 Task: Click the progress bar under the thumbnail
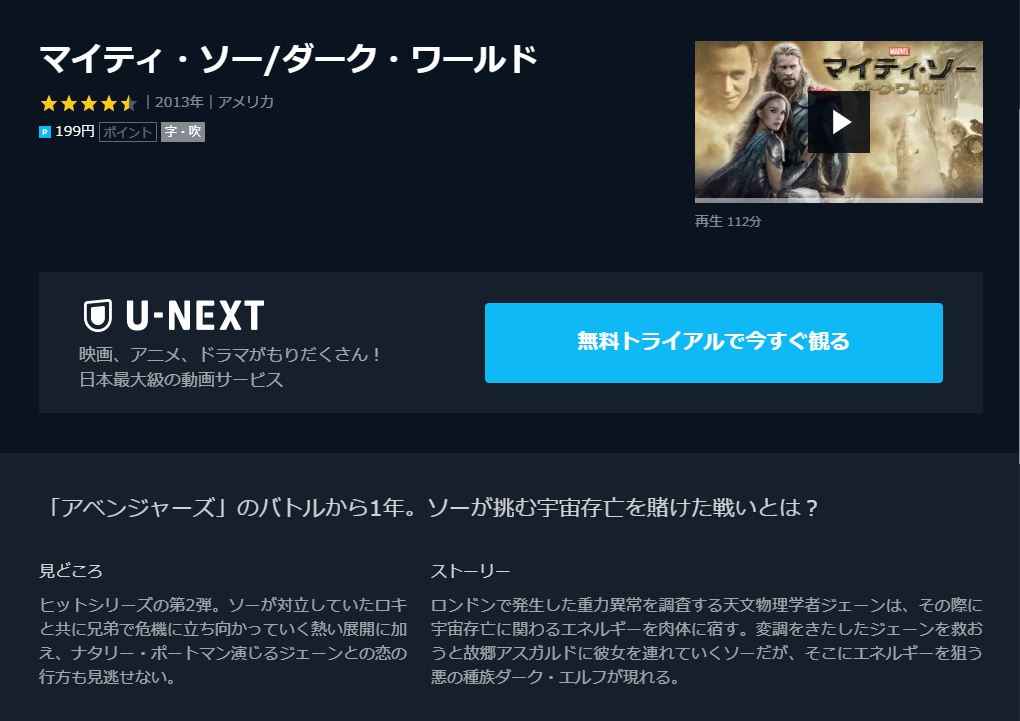[x=839, y=200]
